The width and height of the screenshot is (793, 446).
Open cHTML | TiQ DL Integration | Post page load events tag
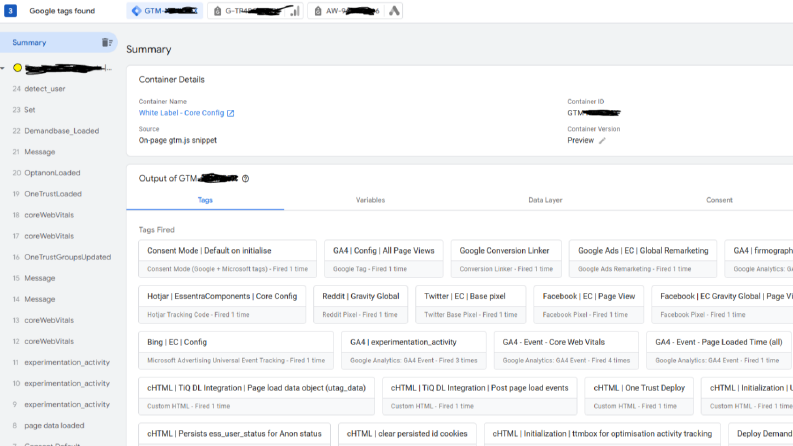(x=479, y=396)
